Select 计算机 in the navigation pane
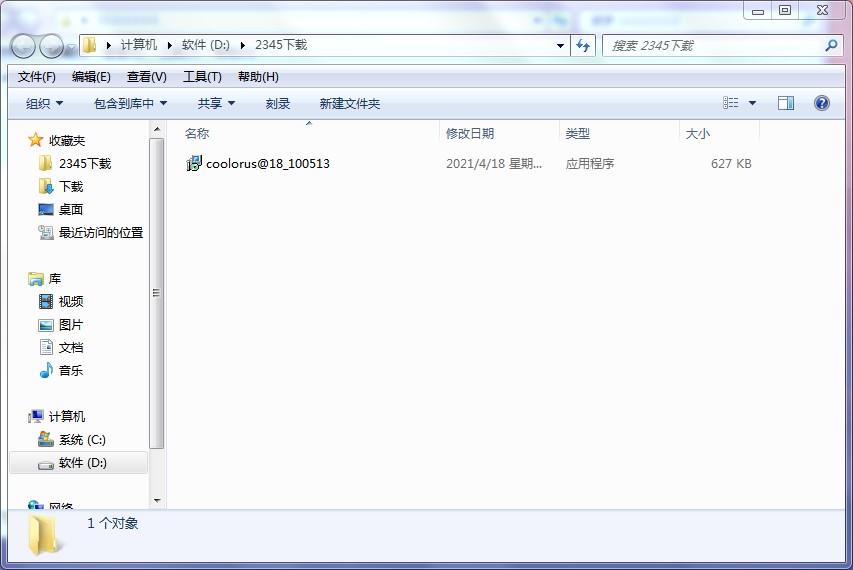The width and height of the screenshot is (853, 570). (x=67, y=417)
